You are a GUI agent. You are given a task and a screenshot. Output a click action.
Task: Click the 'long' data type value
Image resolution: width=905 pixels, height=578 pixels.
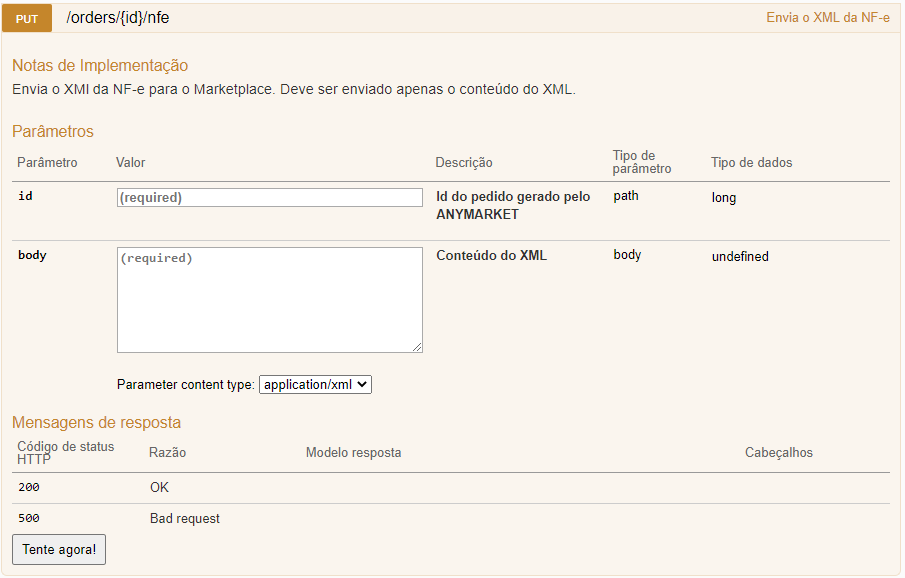tap(724, 197)
